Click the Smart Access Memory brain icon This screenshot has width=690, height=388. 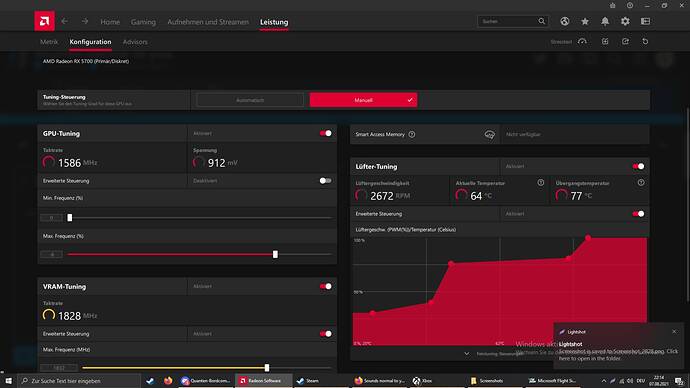[x=489, y=135]
